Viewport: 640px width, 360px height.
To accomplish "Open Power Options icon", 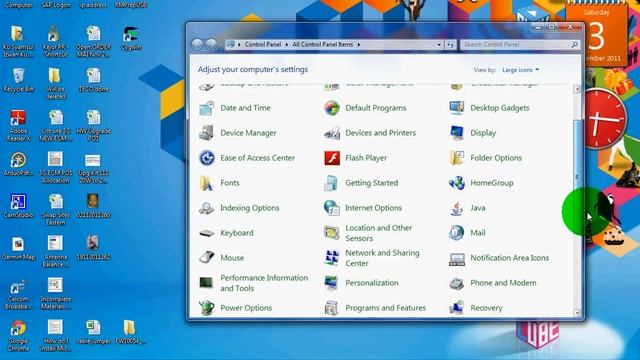I will pos(207,308).
